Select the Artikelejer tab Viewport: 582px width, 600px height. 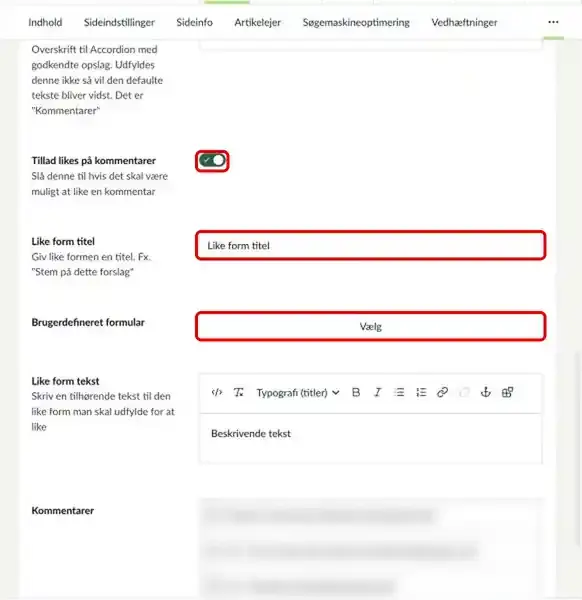point(258,23)
